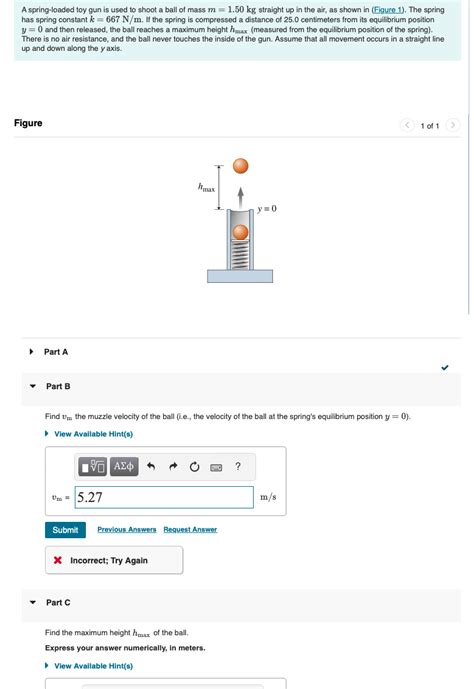The image size is (474, 689).
Task: Open the math templates button in toolbar
Action: 92,466
